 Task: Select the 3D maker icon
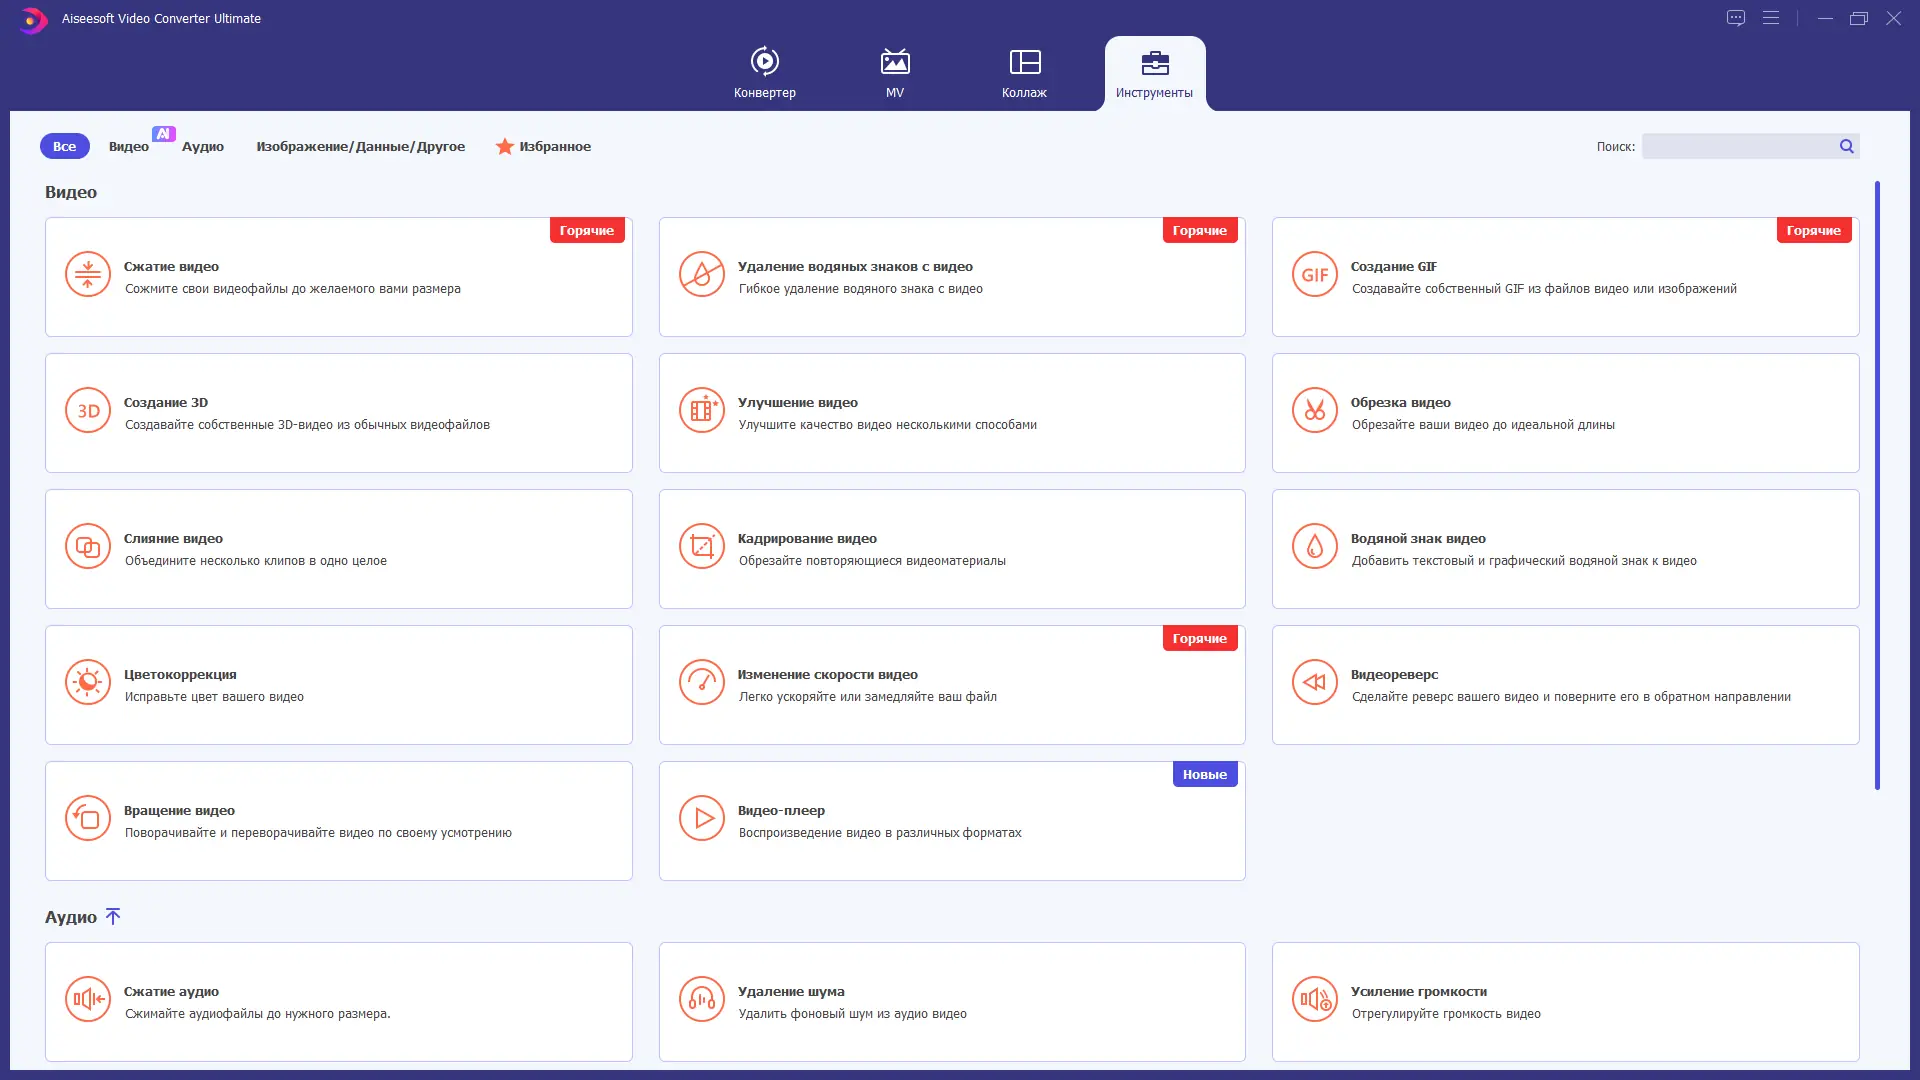pos(88,410)
